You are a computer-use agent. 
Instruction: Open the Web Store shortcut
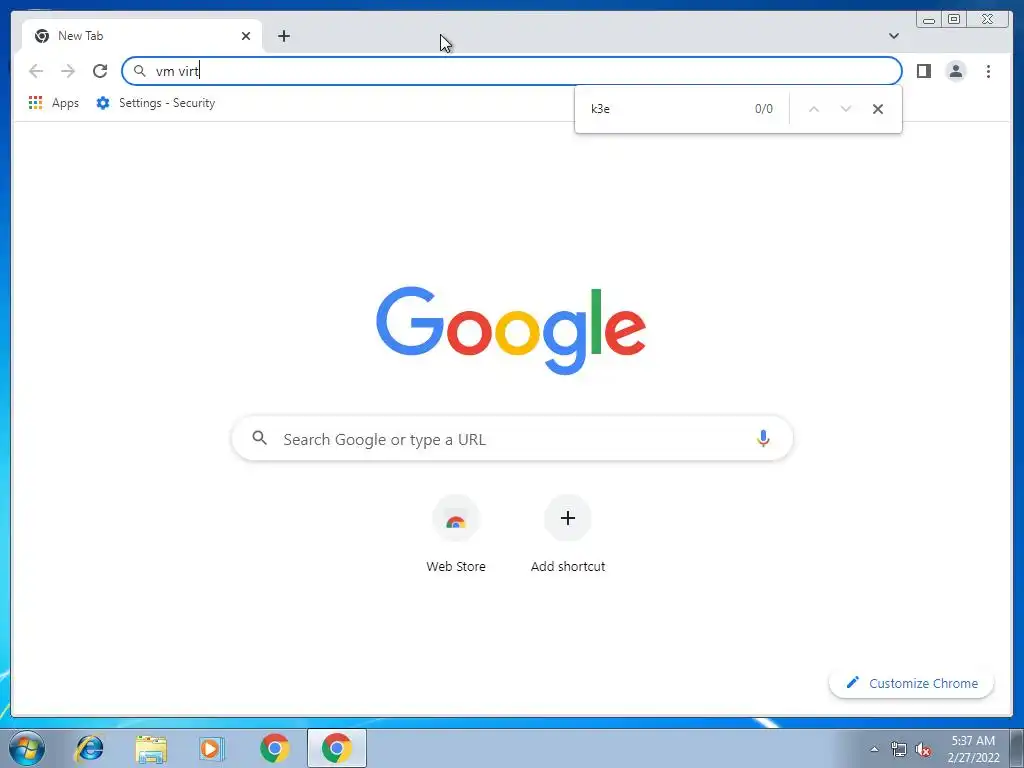456,536
